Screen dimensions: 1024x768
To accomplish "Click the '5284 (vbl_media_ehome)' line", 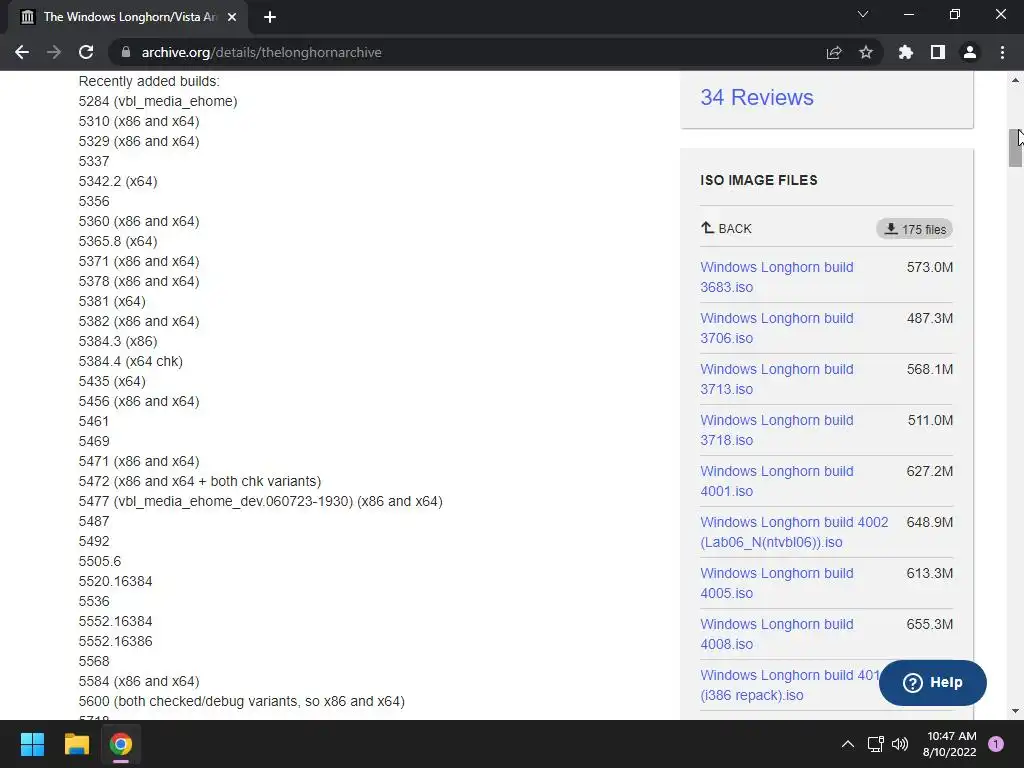I will tap(158, 101).
